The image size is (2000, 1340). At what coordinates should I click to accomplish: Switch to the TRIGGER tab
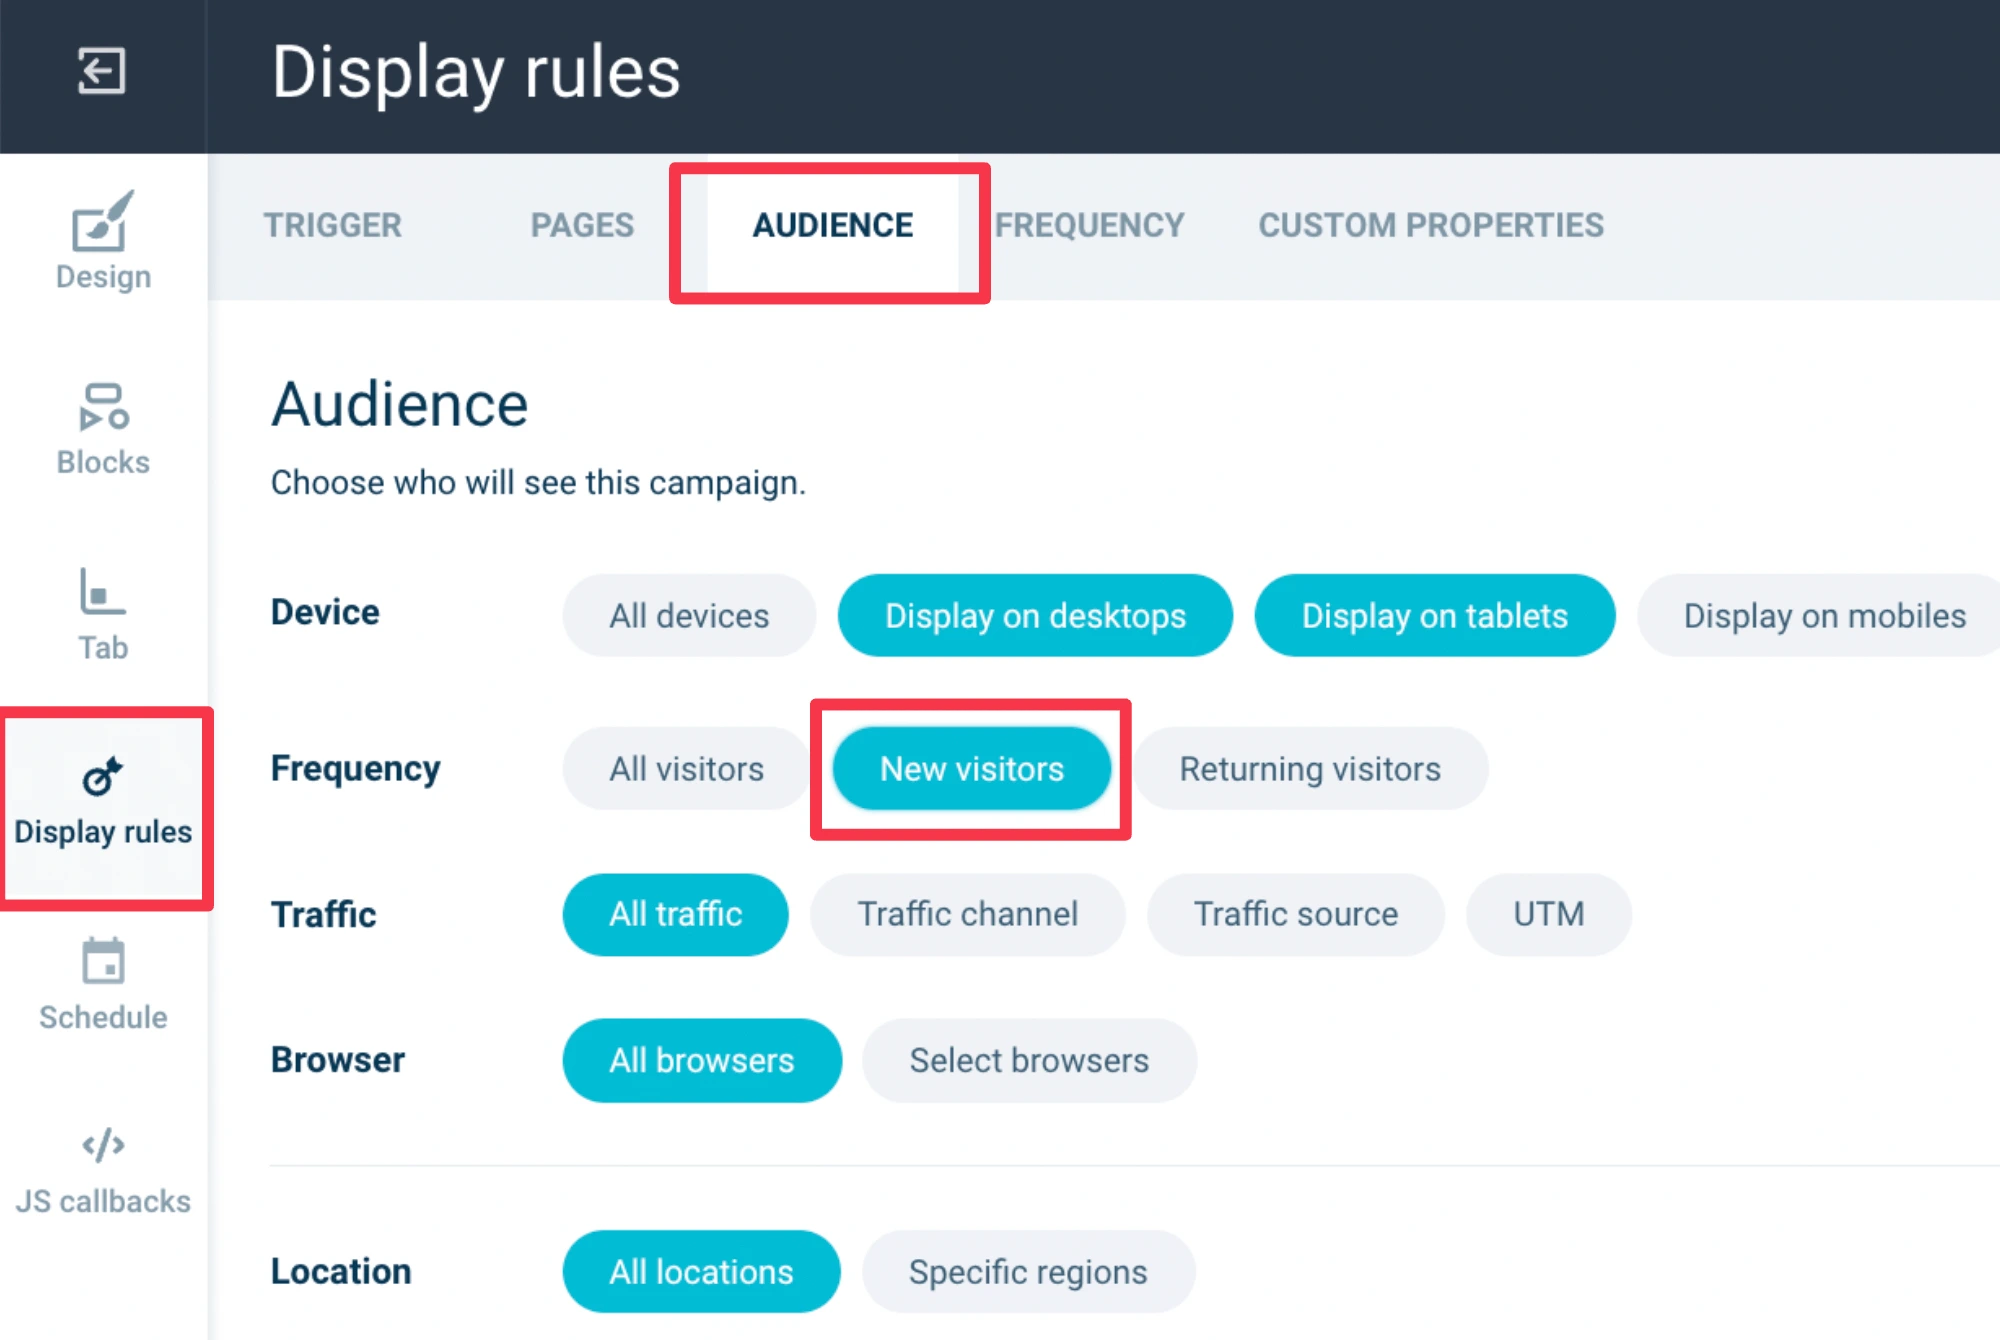coord(333,226)
